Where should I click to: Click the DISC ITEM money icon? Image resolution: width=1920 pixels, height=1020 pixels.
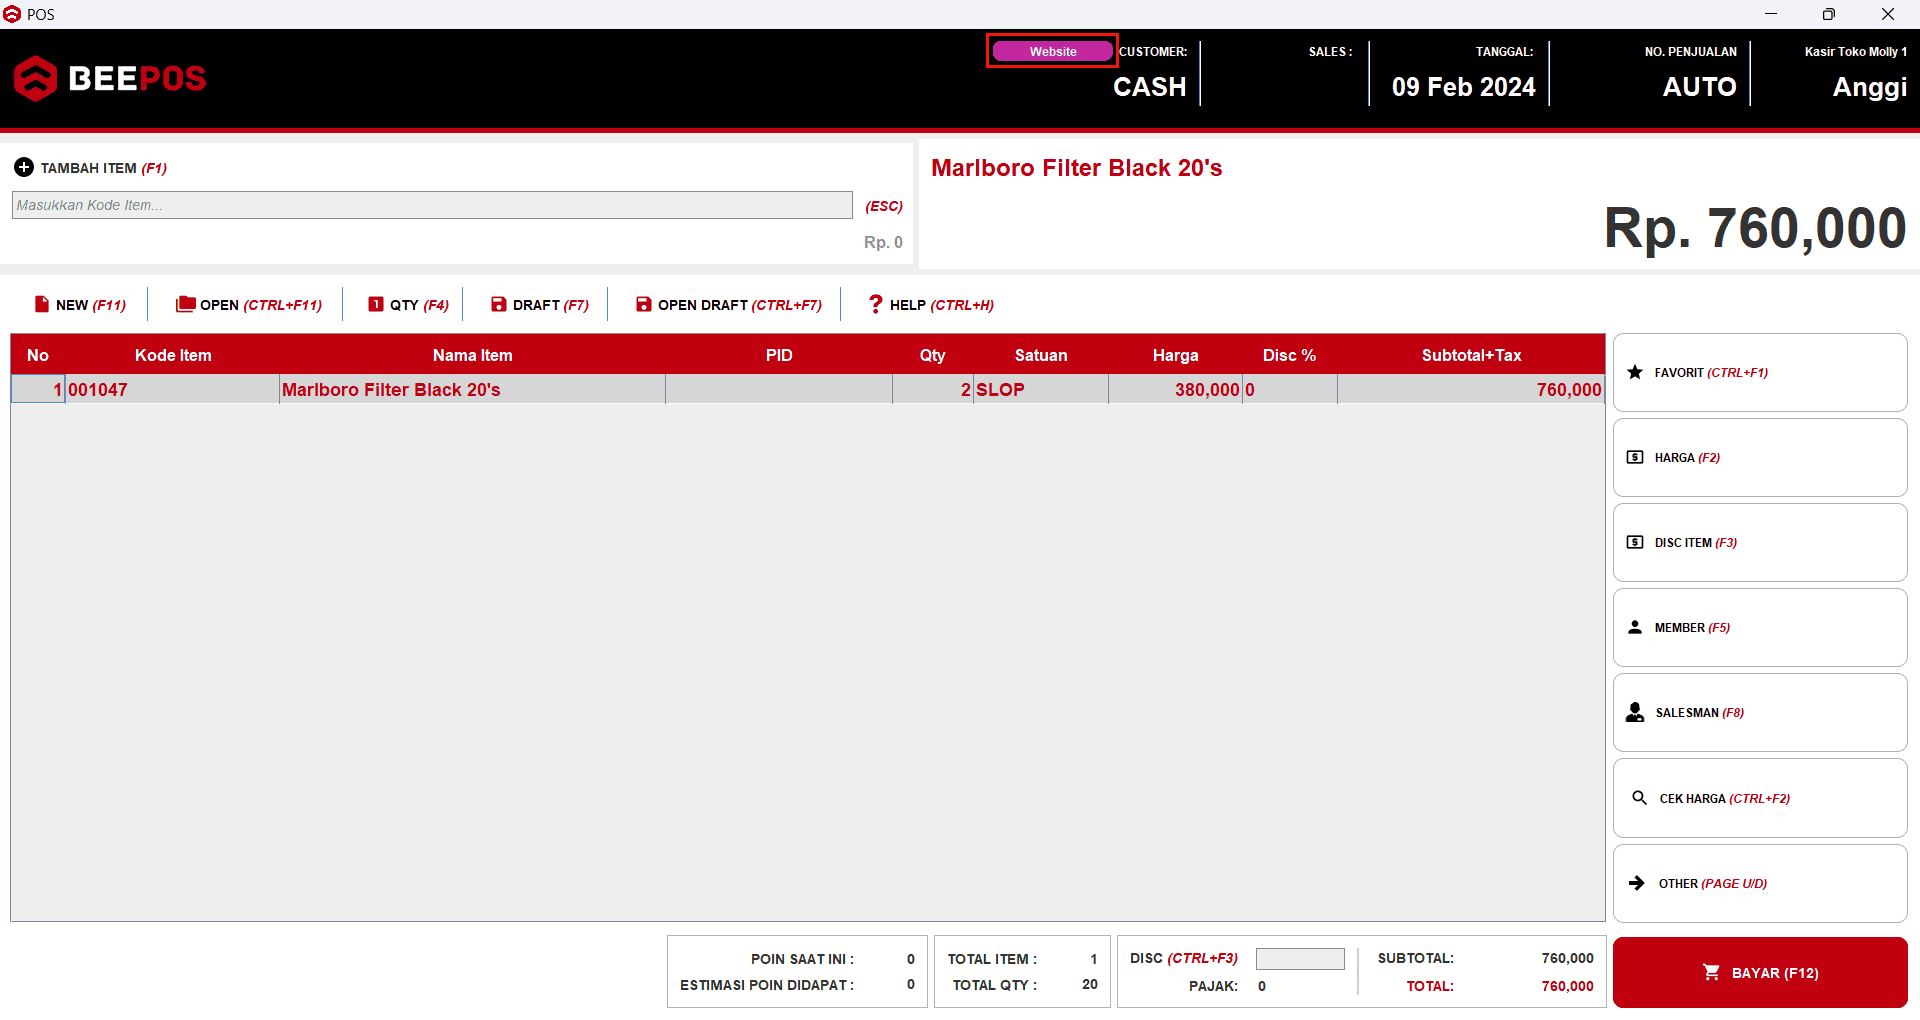coord(1635,542)
